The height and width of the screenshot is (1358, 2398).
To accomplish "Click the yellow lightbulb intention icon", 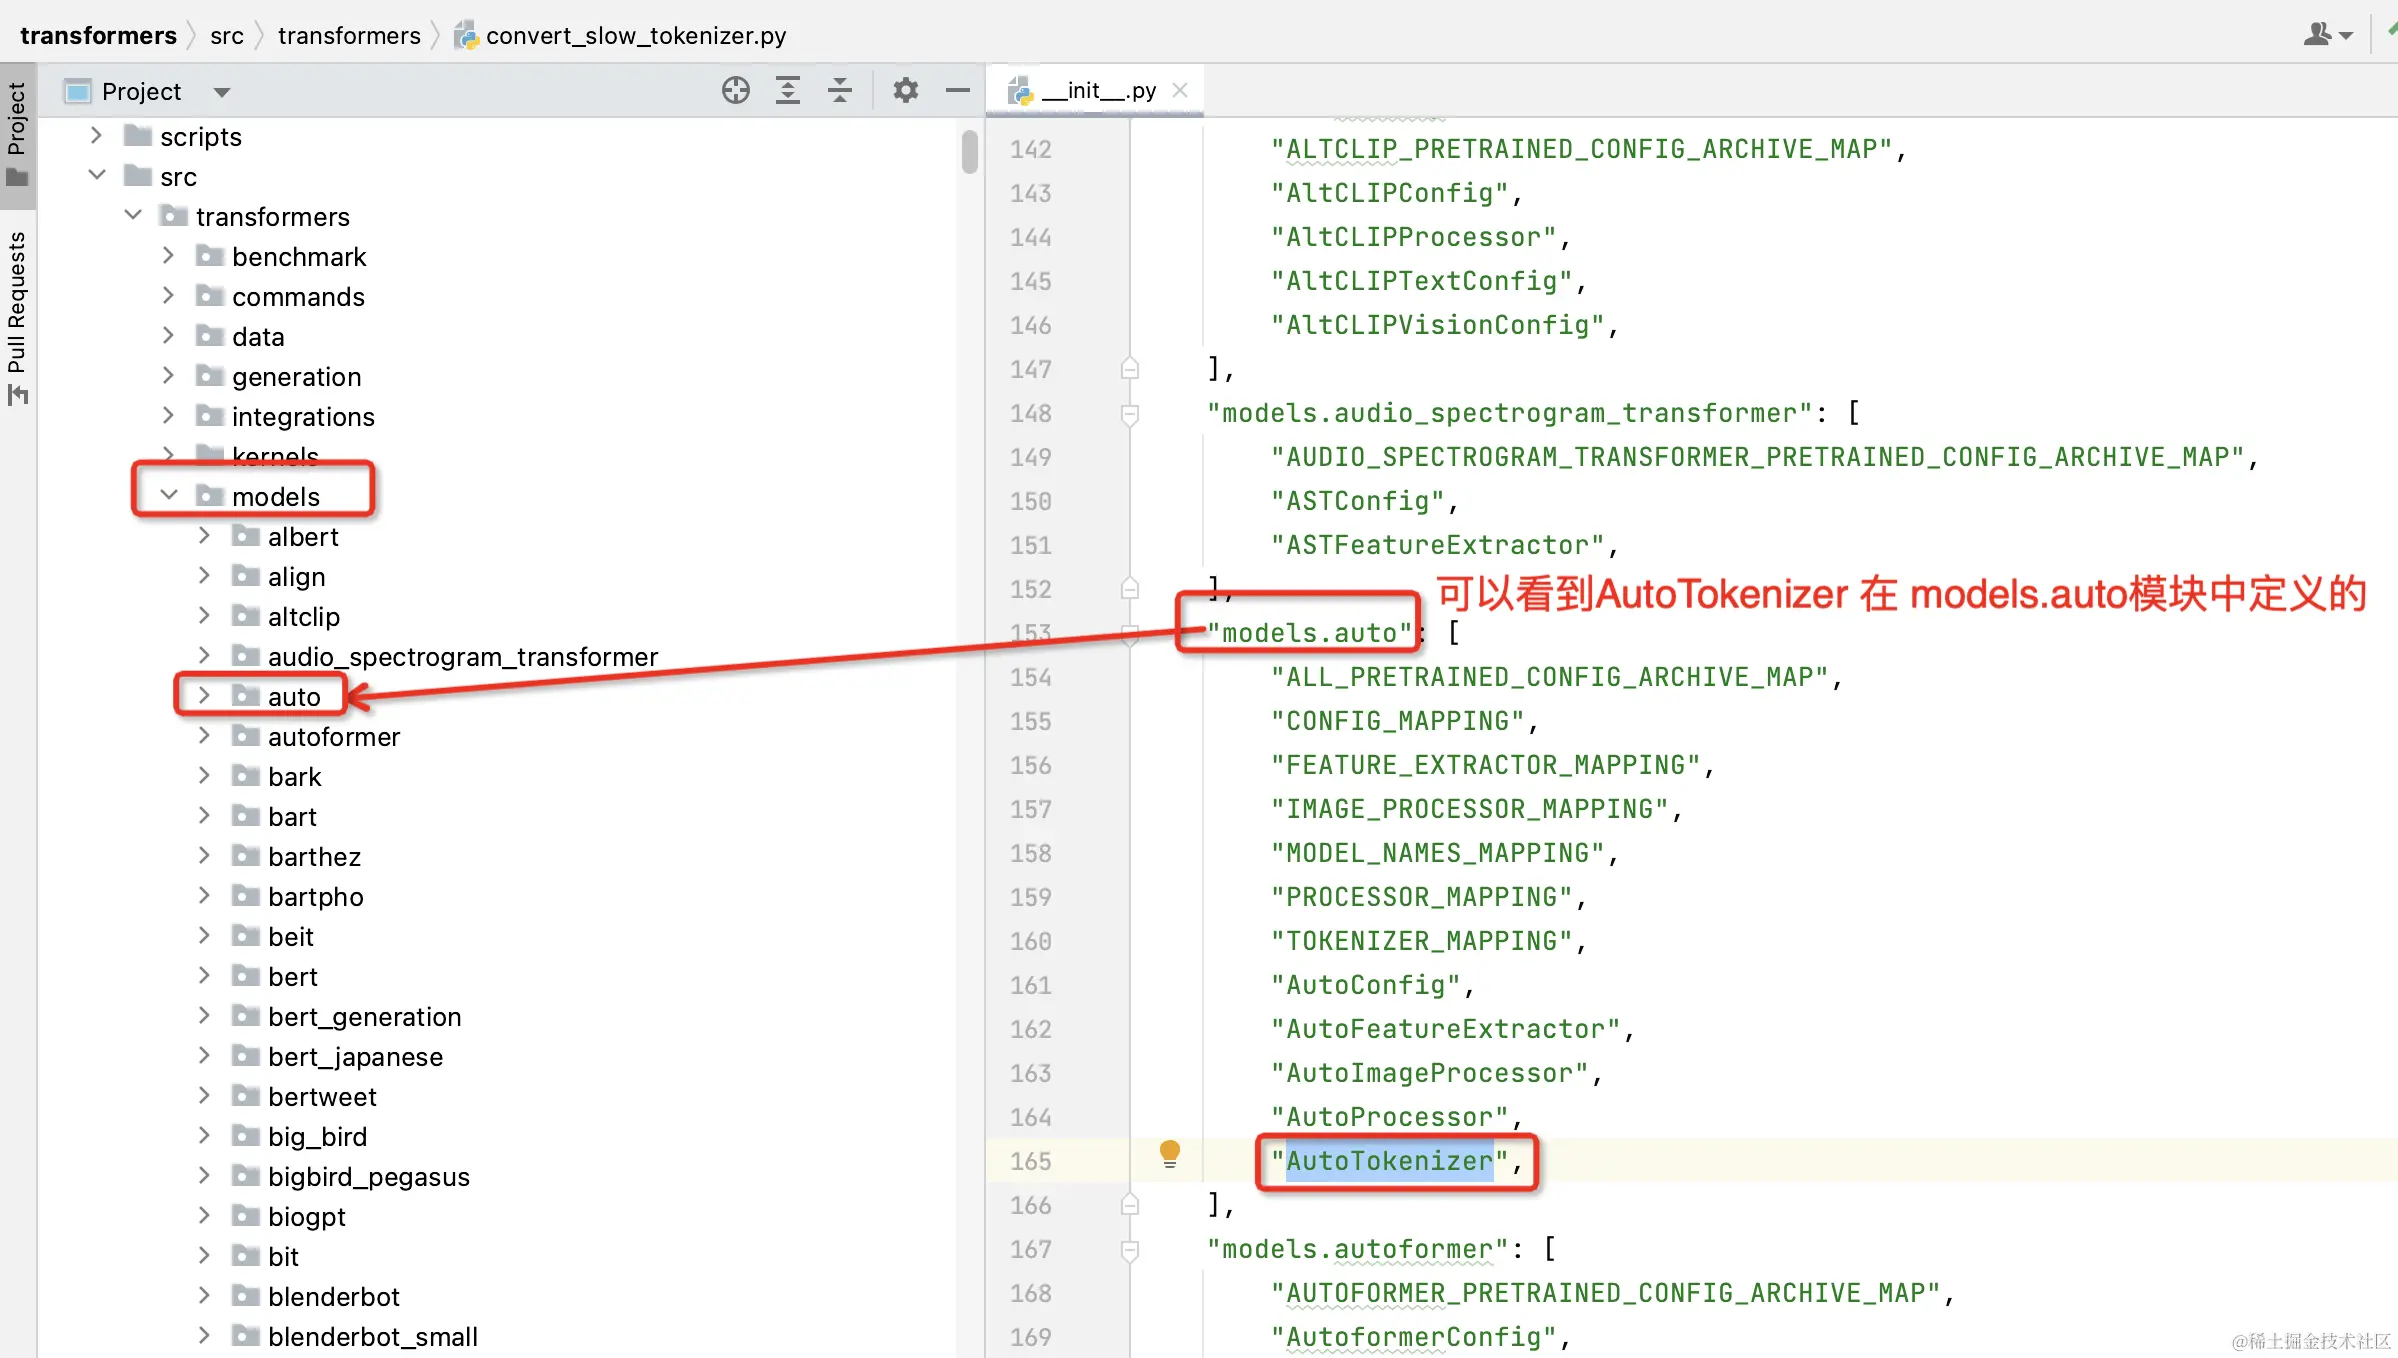I will point(1169,1153).
